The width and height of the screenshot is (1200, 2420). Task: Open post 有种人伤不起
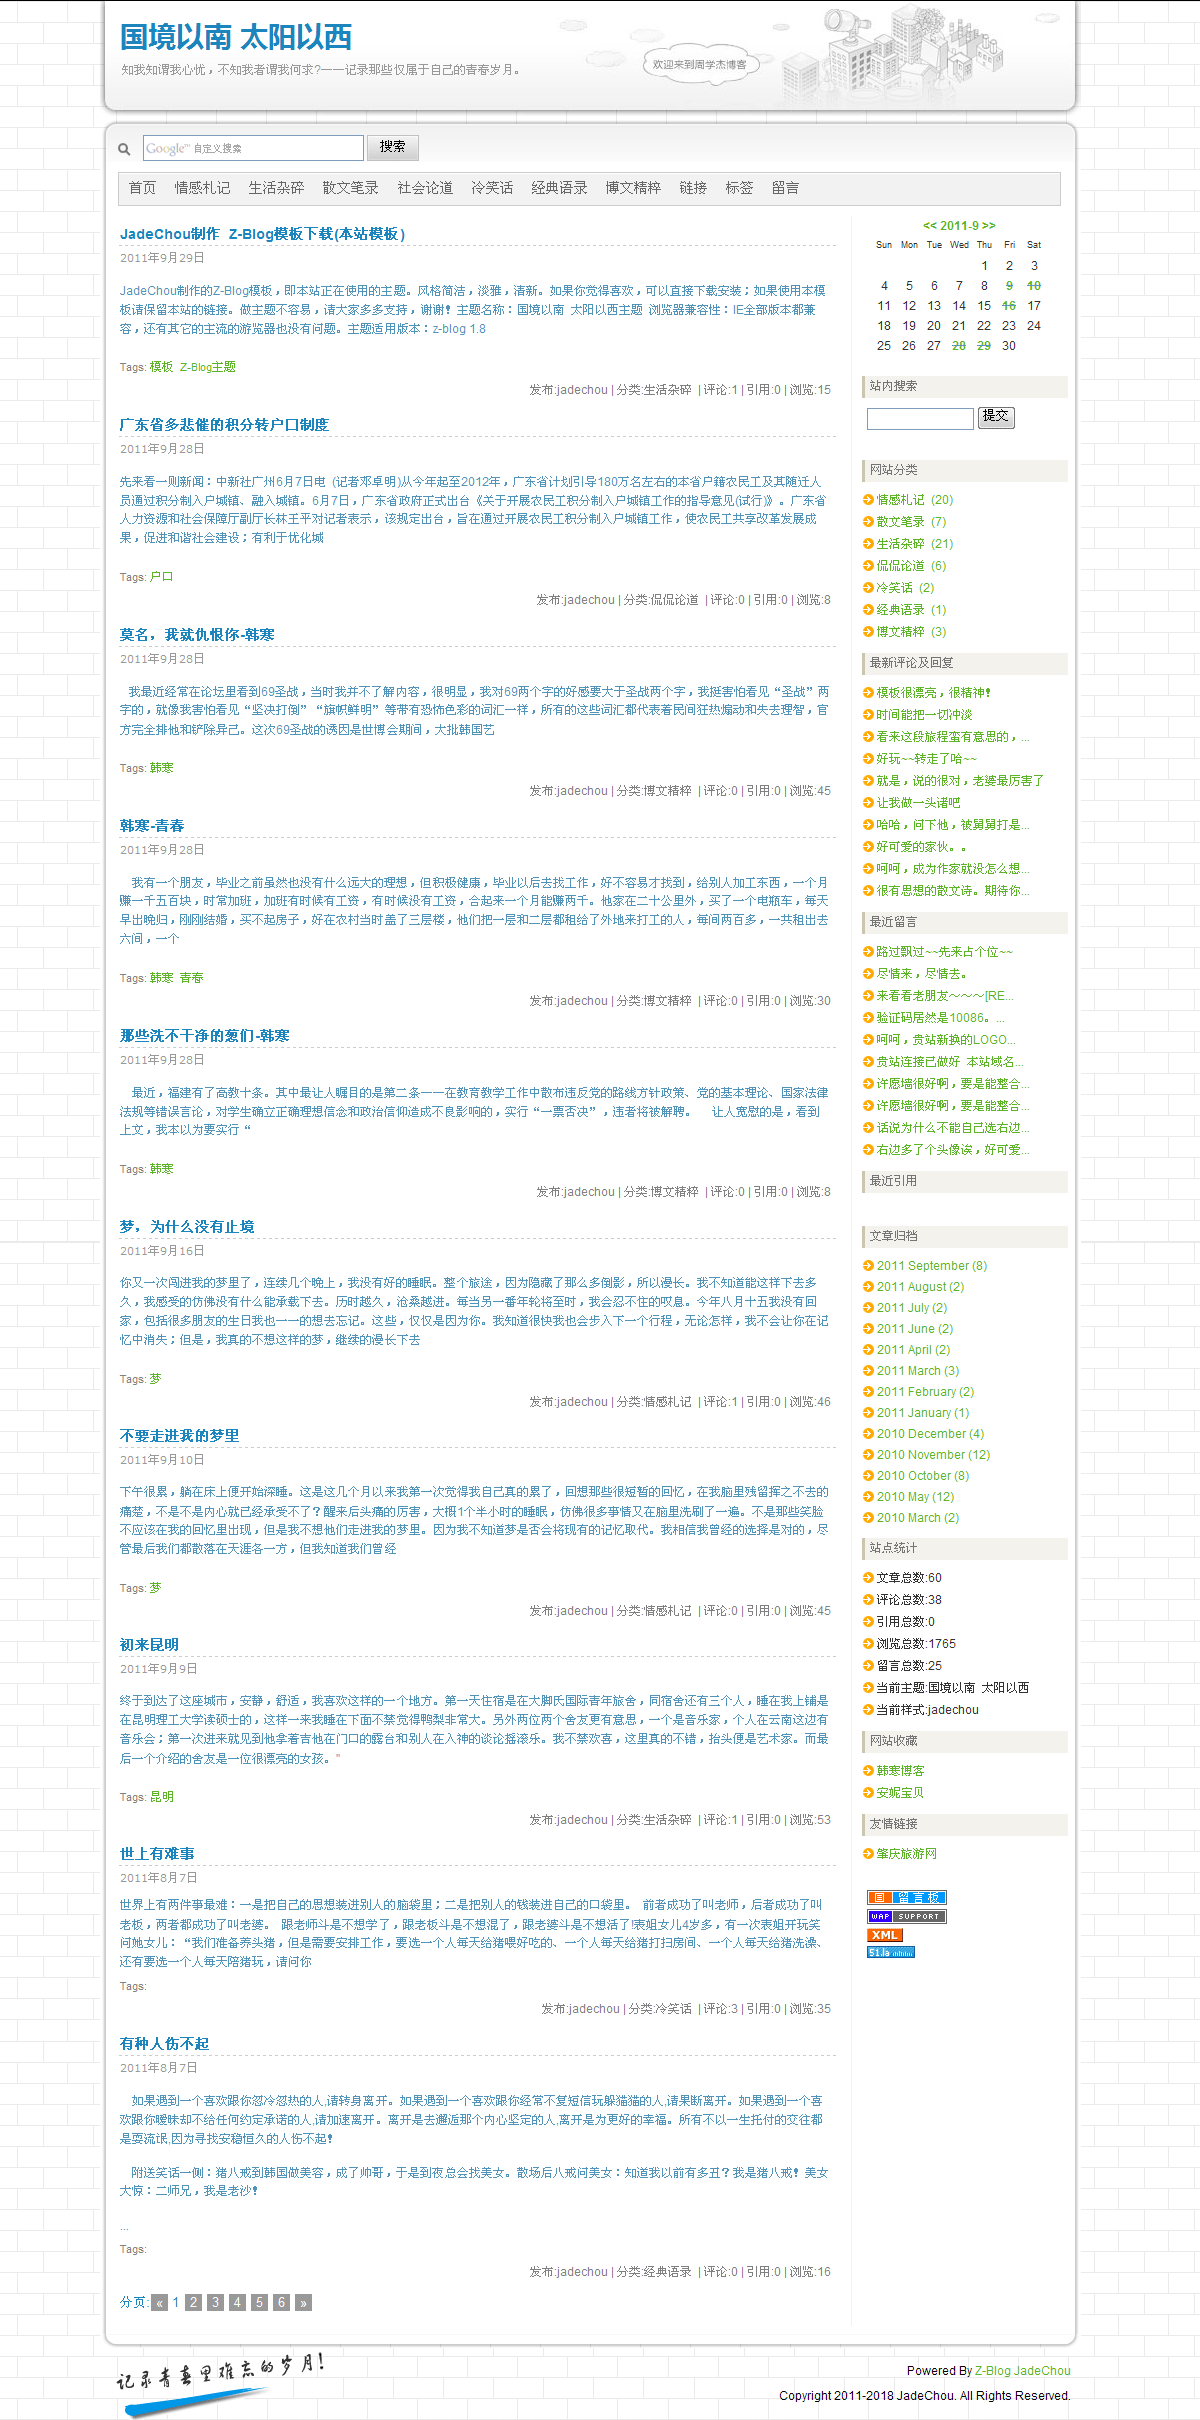tap(164, 2044)
